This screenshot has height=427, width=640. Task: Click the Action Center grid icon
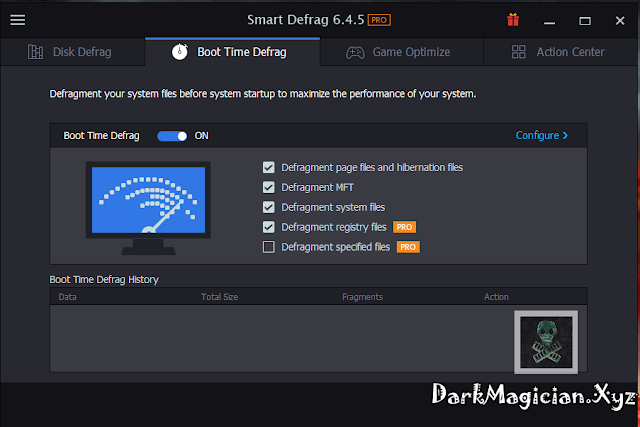click(518, 52)
